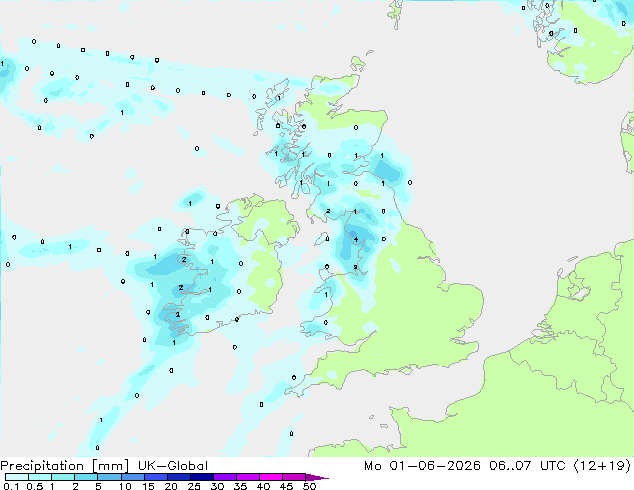This screenshot has width=634, height=490.
Task: Click the 30 to 35 mm legend swatch
Action: pos(224,477)
